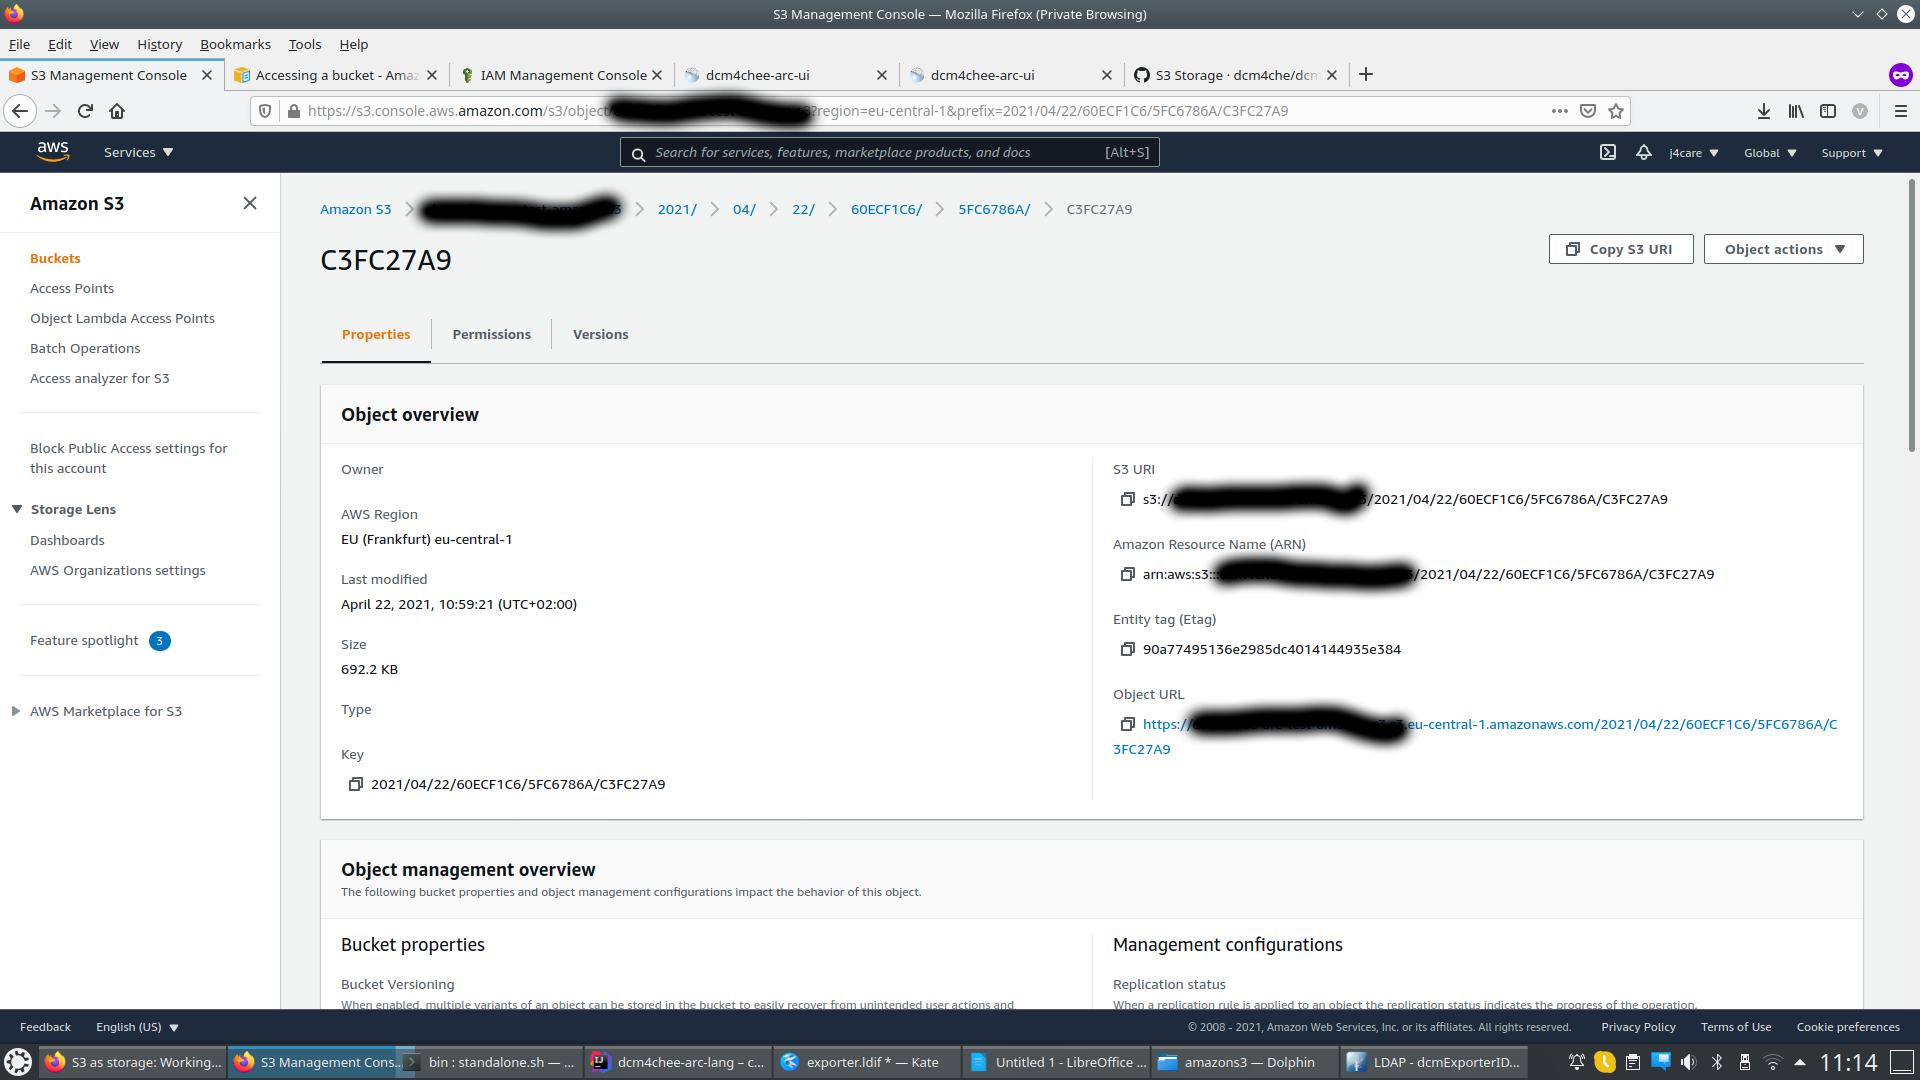Click the AWS logo home icon
Image resolution: width=1920 pixels, height=1080 pixels.
tap(52, 151)
